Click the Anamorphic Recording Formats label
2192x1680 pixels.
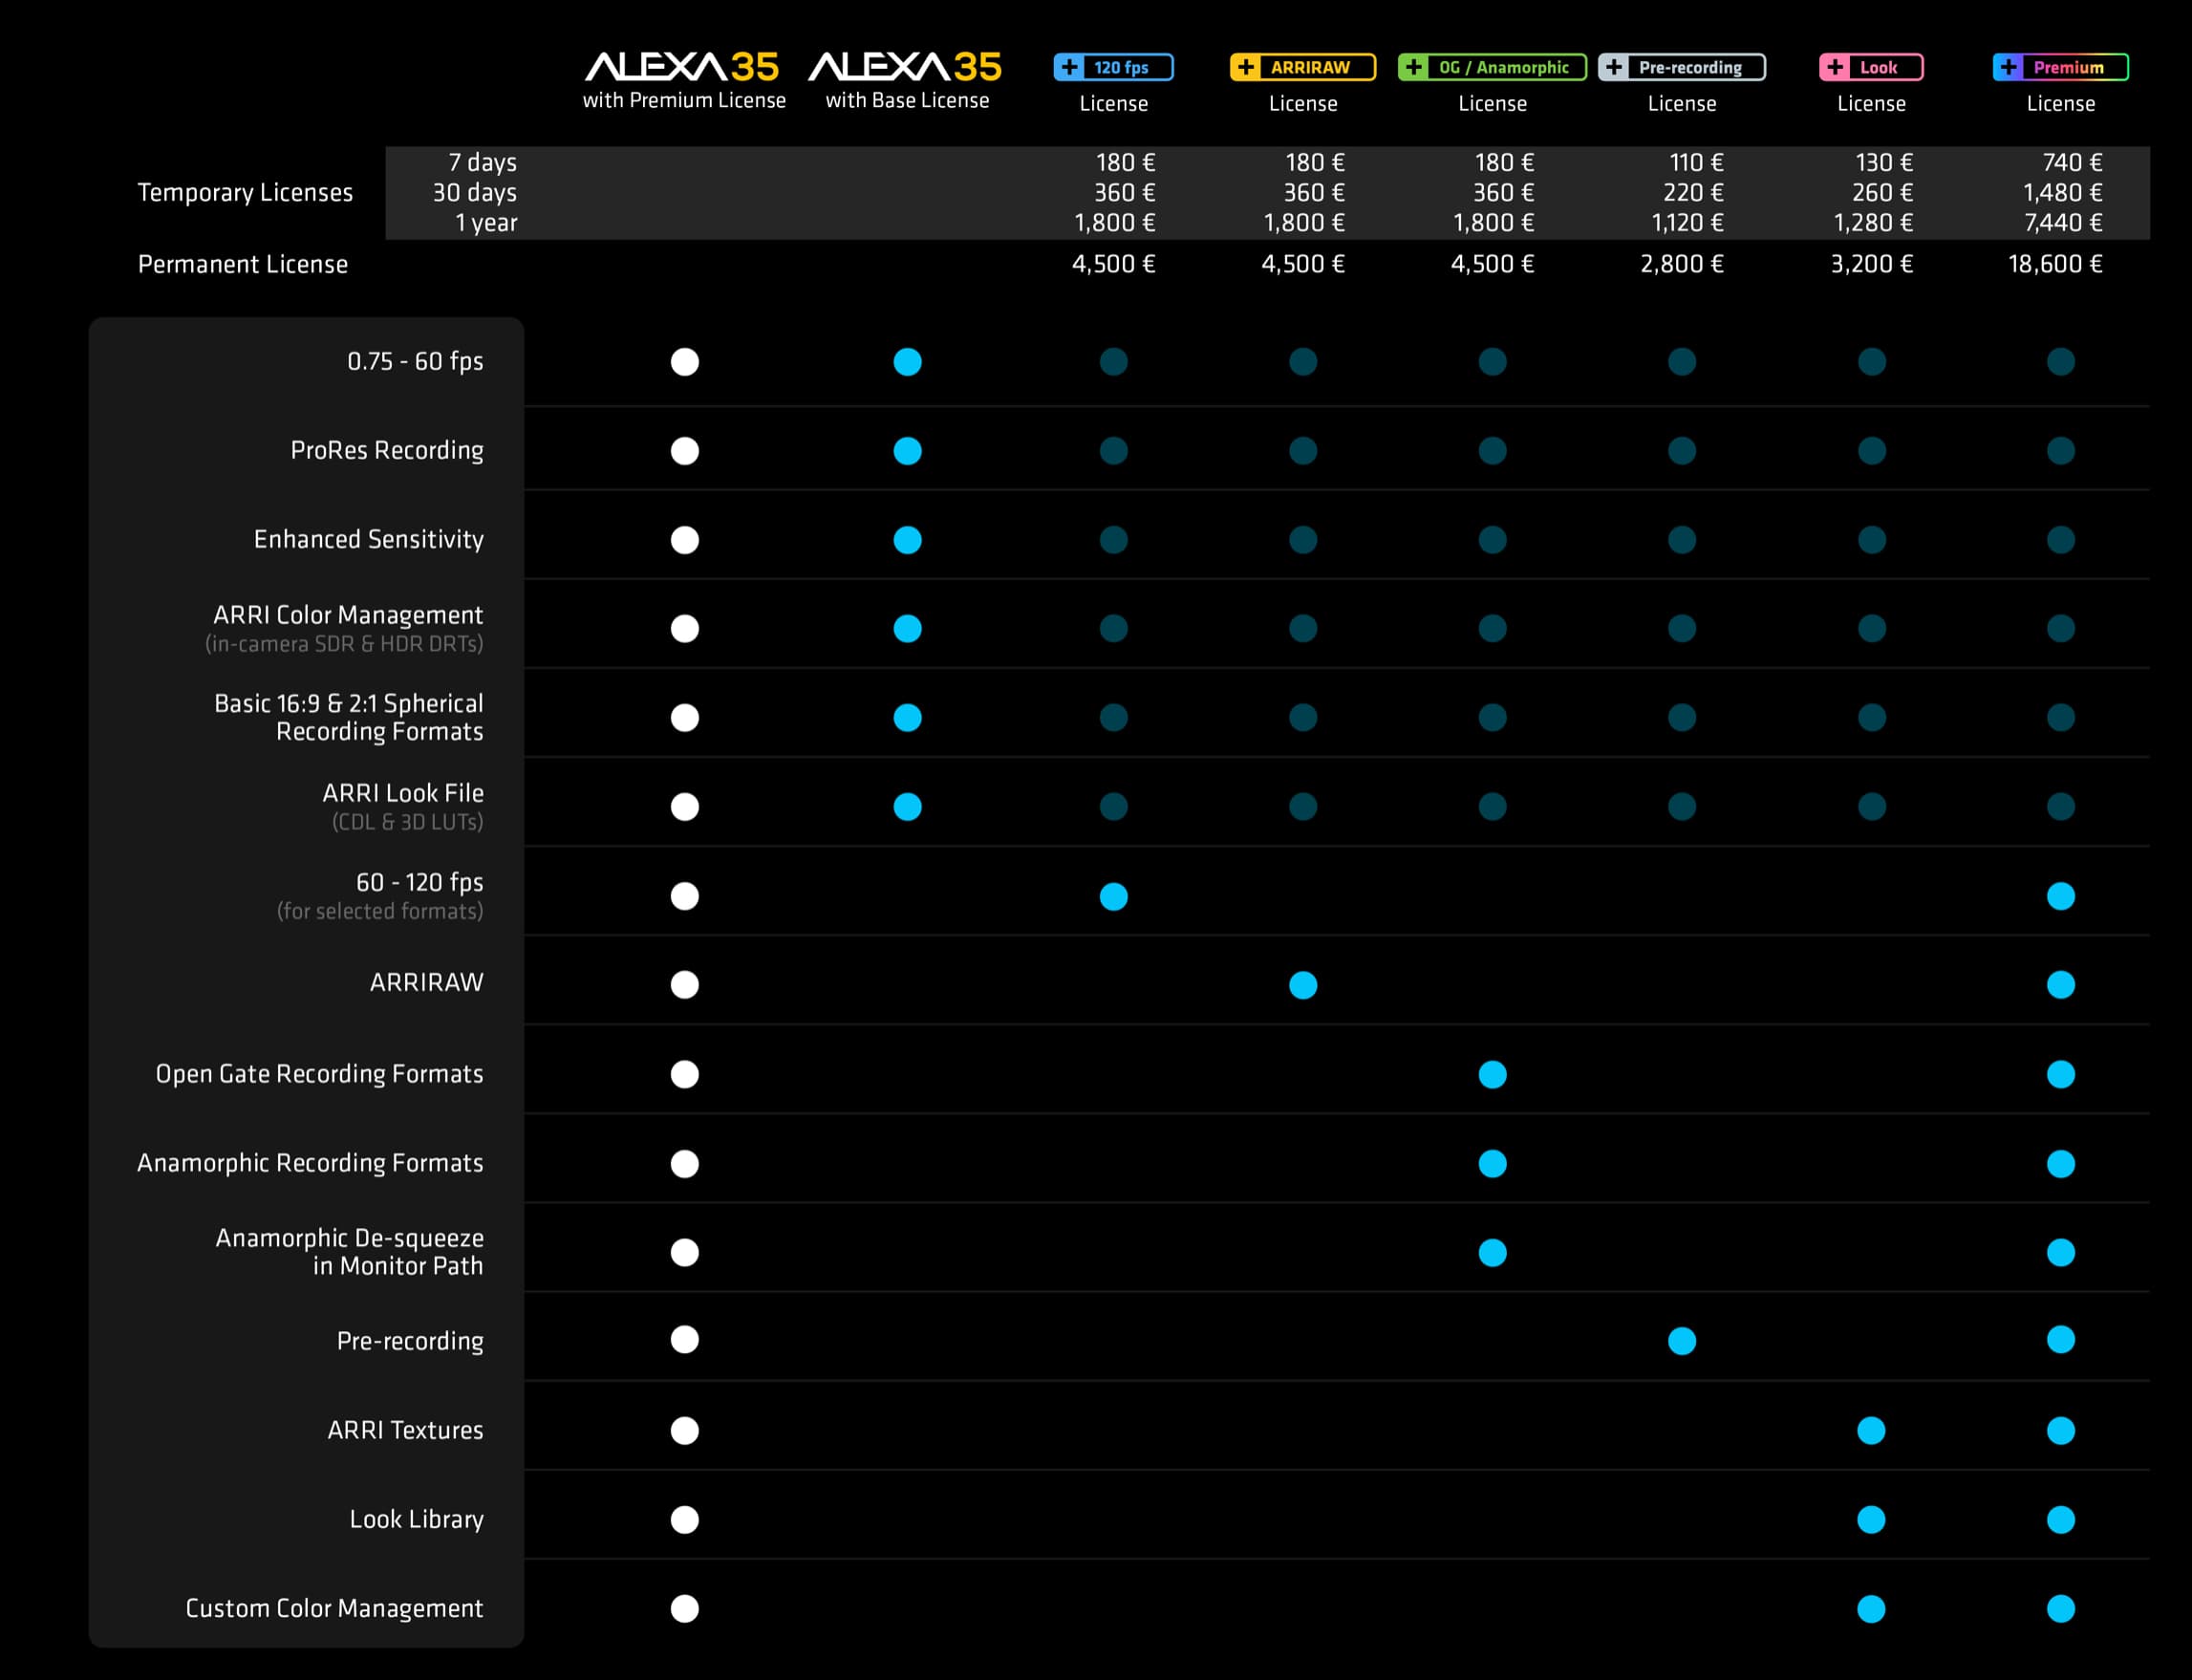pyautogui.click(x=310, y=1162)
